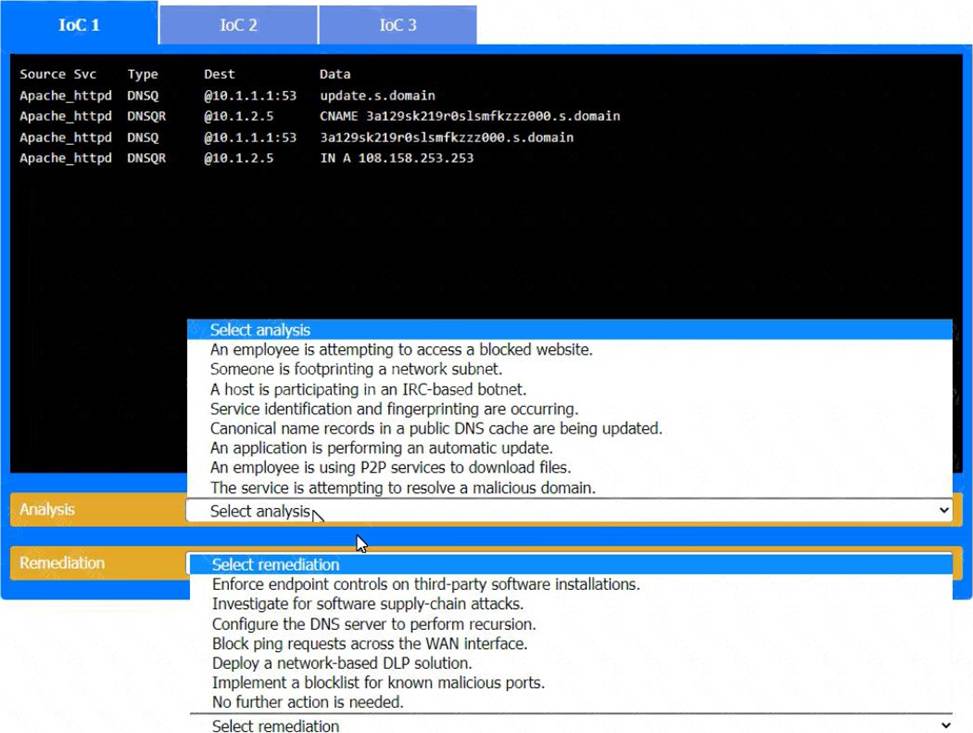This screenshot has width=973, height=733.
Task: Pick 'No further action is needed' remediation
Action: point(308,702)
